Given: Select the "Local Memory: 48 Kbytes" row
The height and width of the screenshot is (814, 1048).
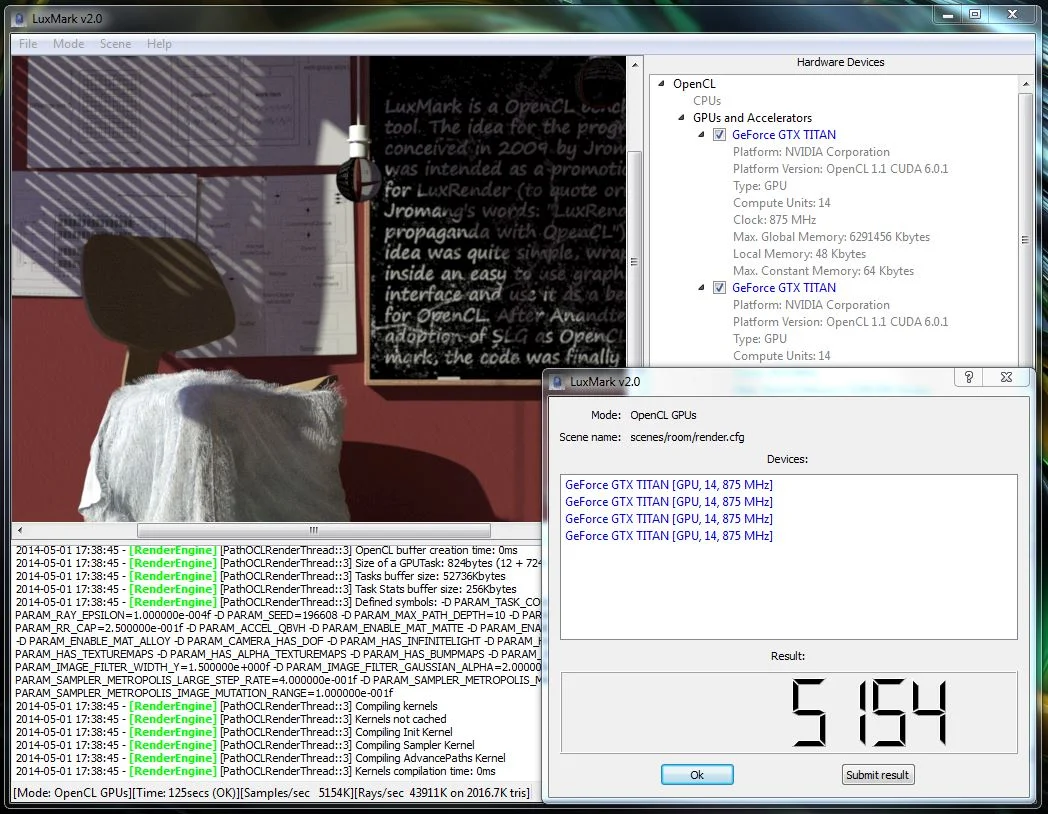Looking at the screenshot, I should (x=799, y=254).
